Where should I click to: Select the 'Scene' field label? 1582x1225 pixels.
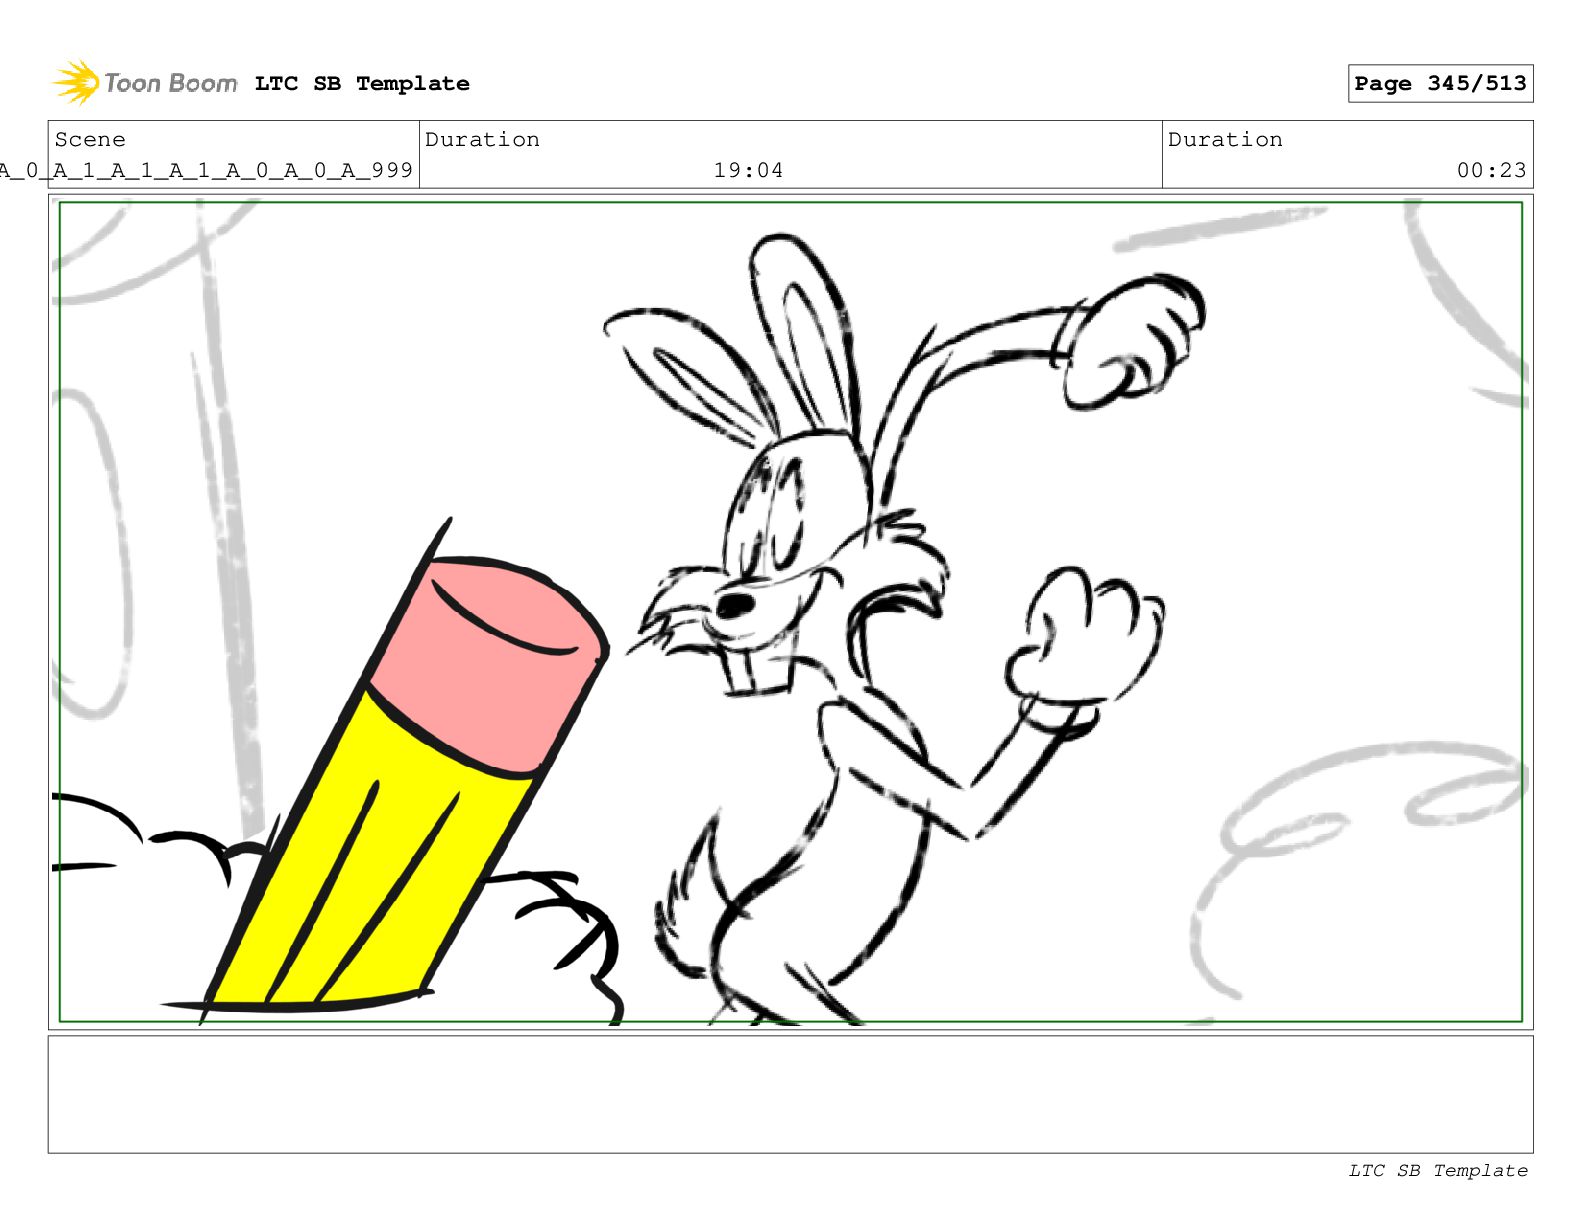click(x=90, y=140)
